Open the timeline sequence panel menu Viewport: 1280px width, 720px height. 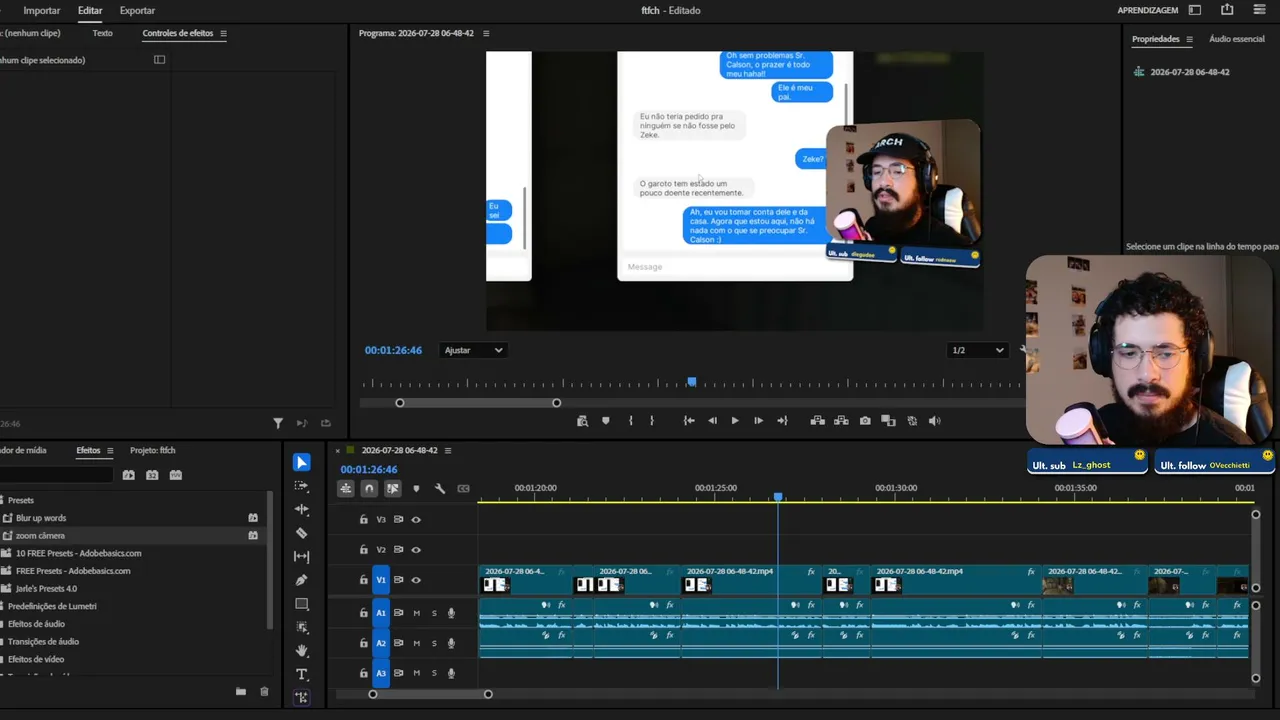pyautogui.click(x=448, y=451)
